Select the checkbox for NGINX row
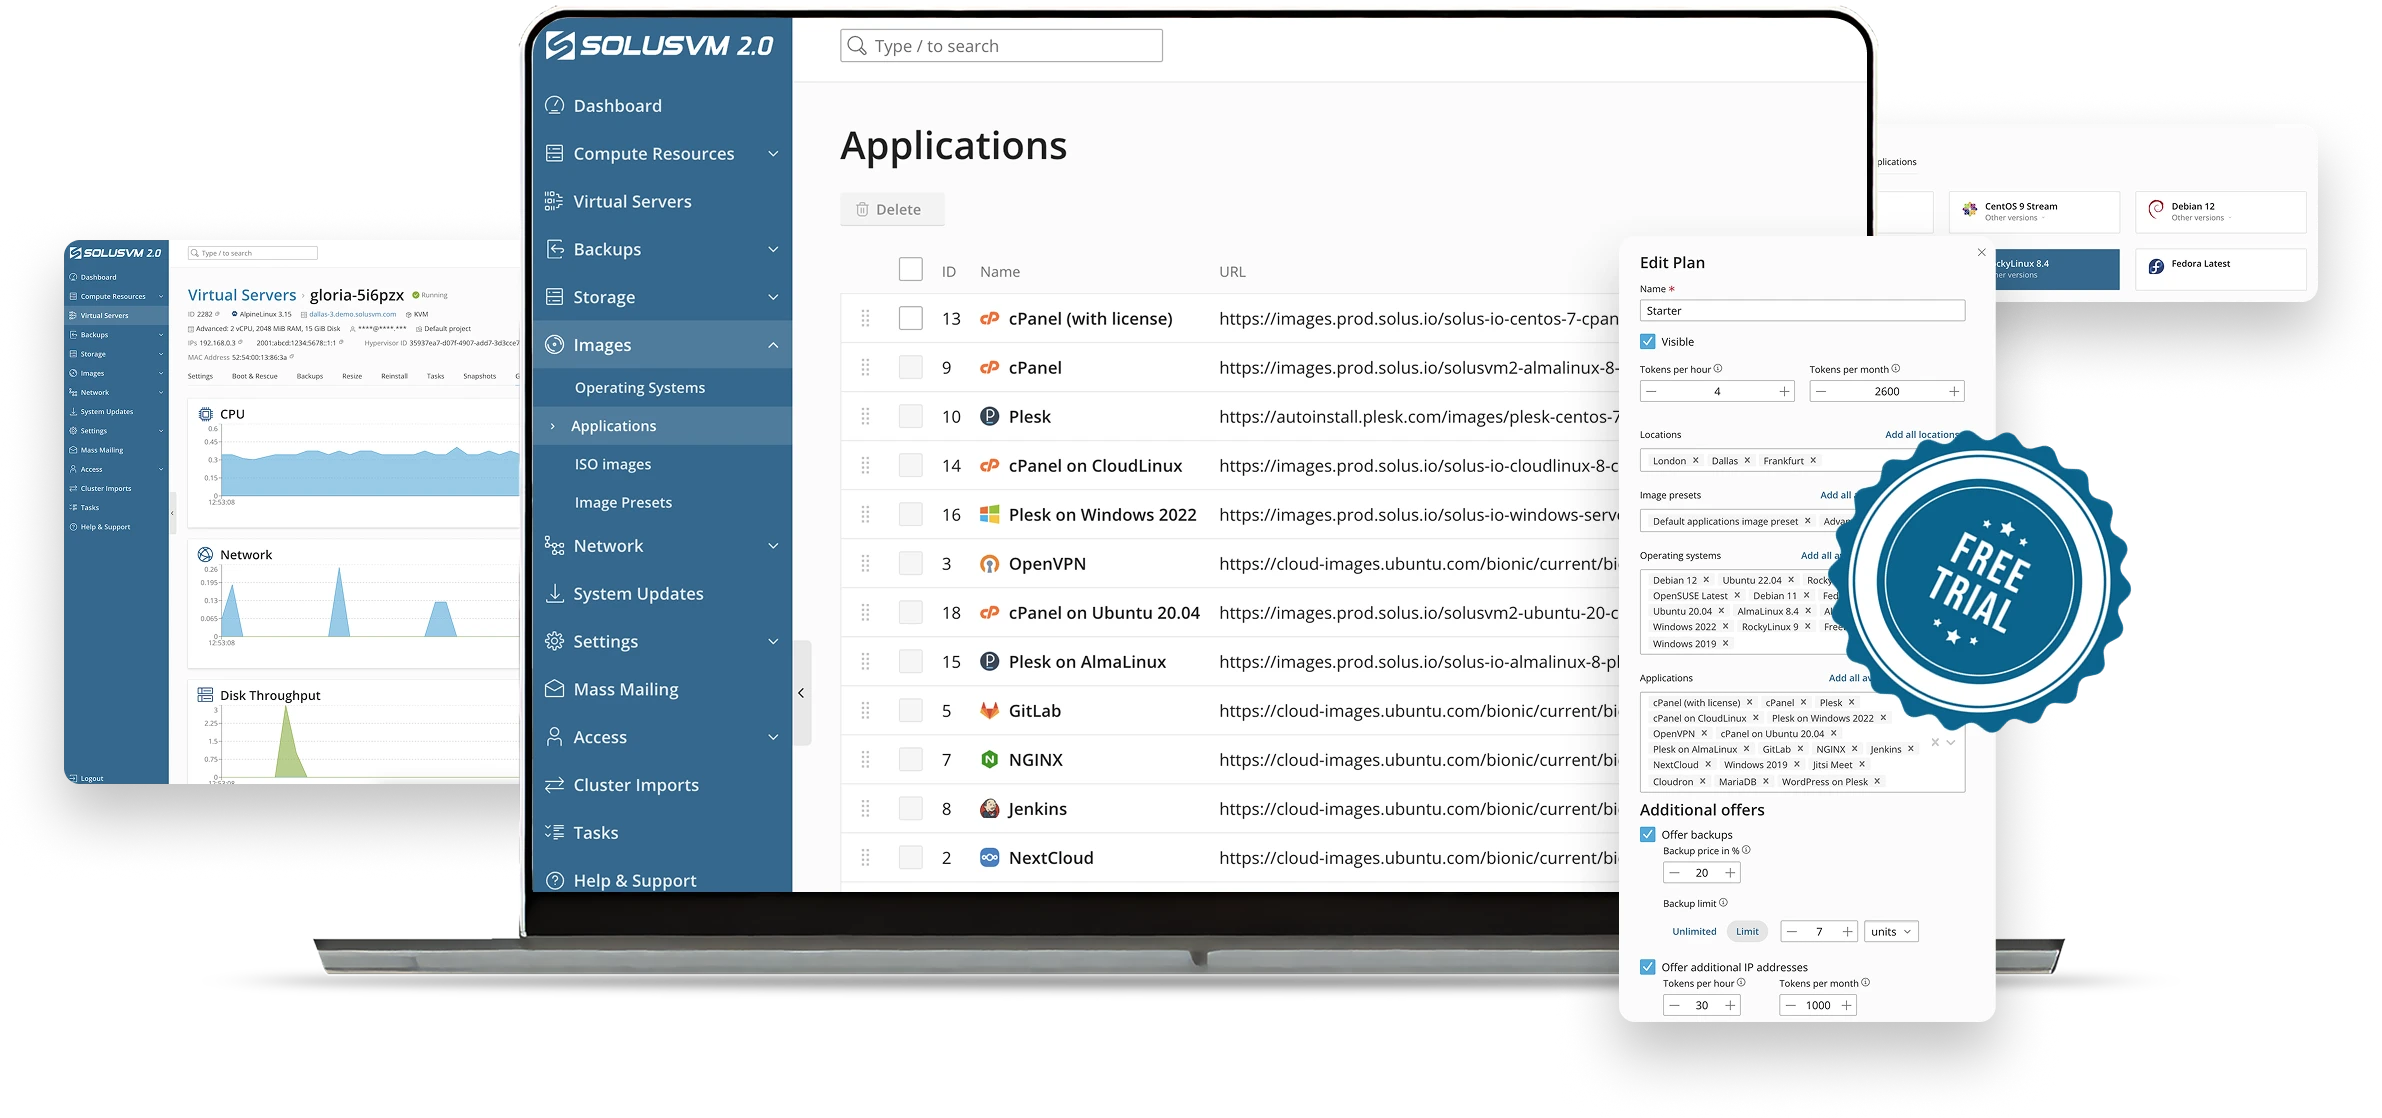This screenshot has width=2382, height=1118. point(910,759)
